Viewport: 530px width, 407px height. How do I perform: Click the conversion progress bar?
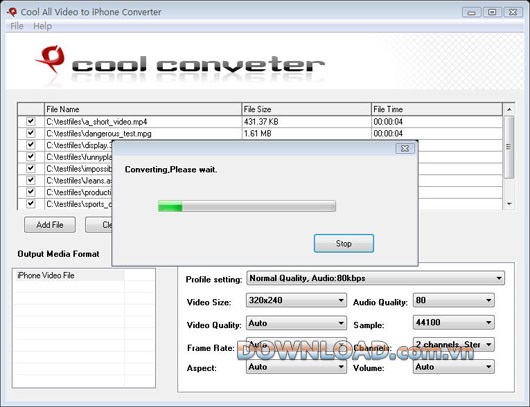(247, 206)
